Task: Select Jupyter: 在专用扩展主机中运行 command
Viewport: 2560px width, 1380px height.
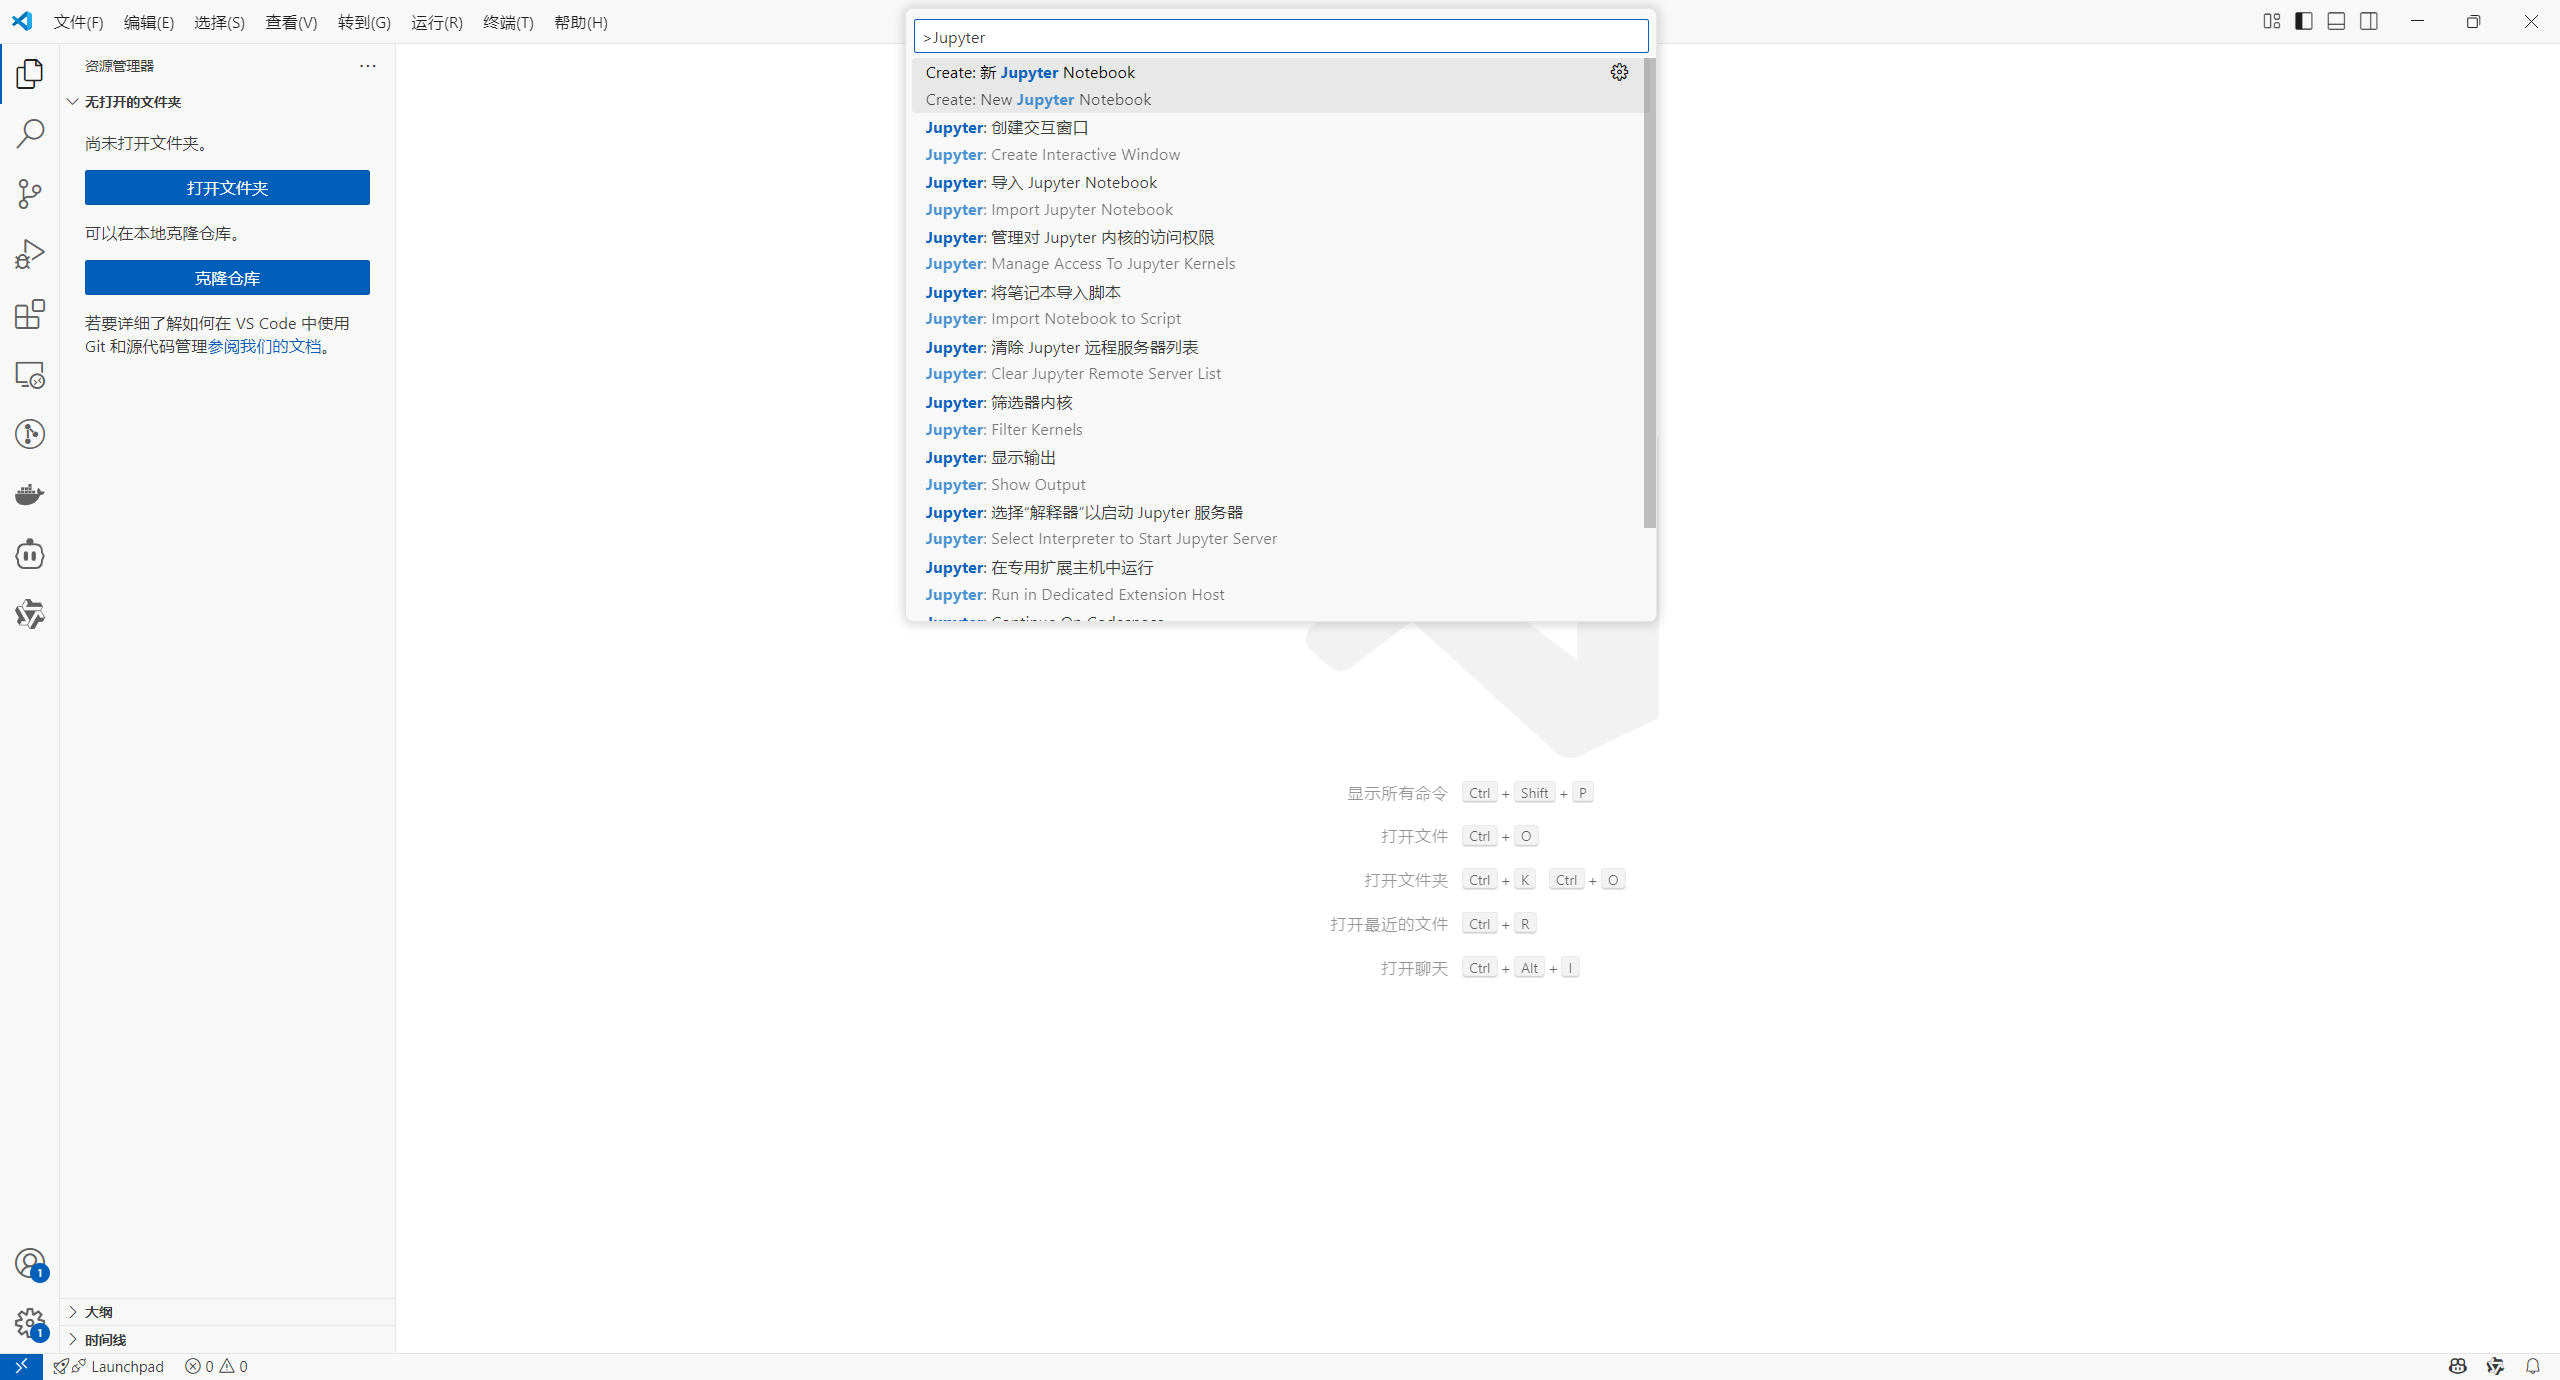Action: click(x=1278, y=581)
